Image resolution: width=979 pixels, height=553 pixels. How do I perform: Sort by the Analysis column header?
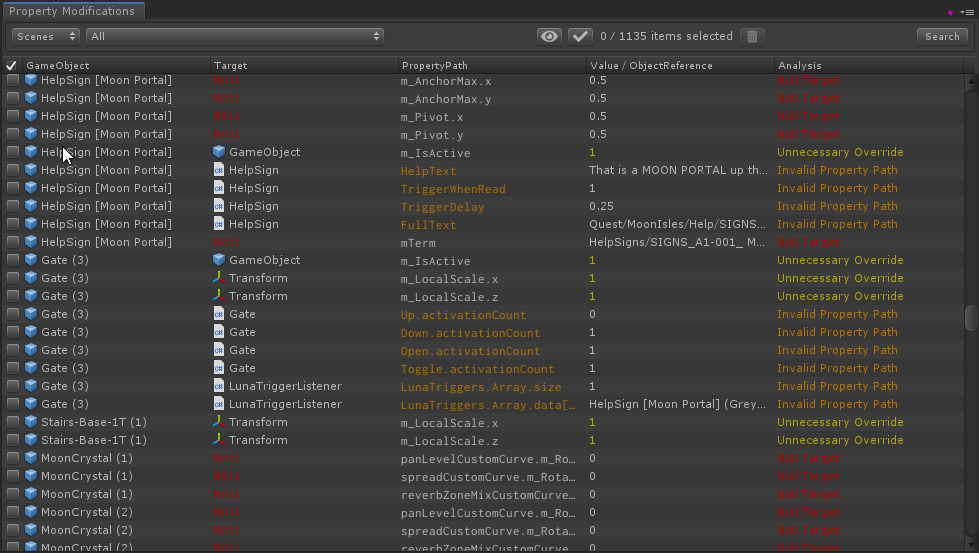pos(800,65)
